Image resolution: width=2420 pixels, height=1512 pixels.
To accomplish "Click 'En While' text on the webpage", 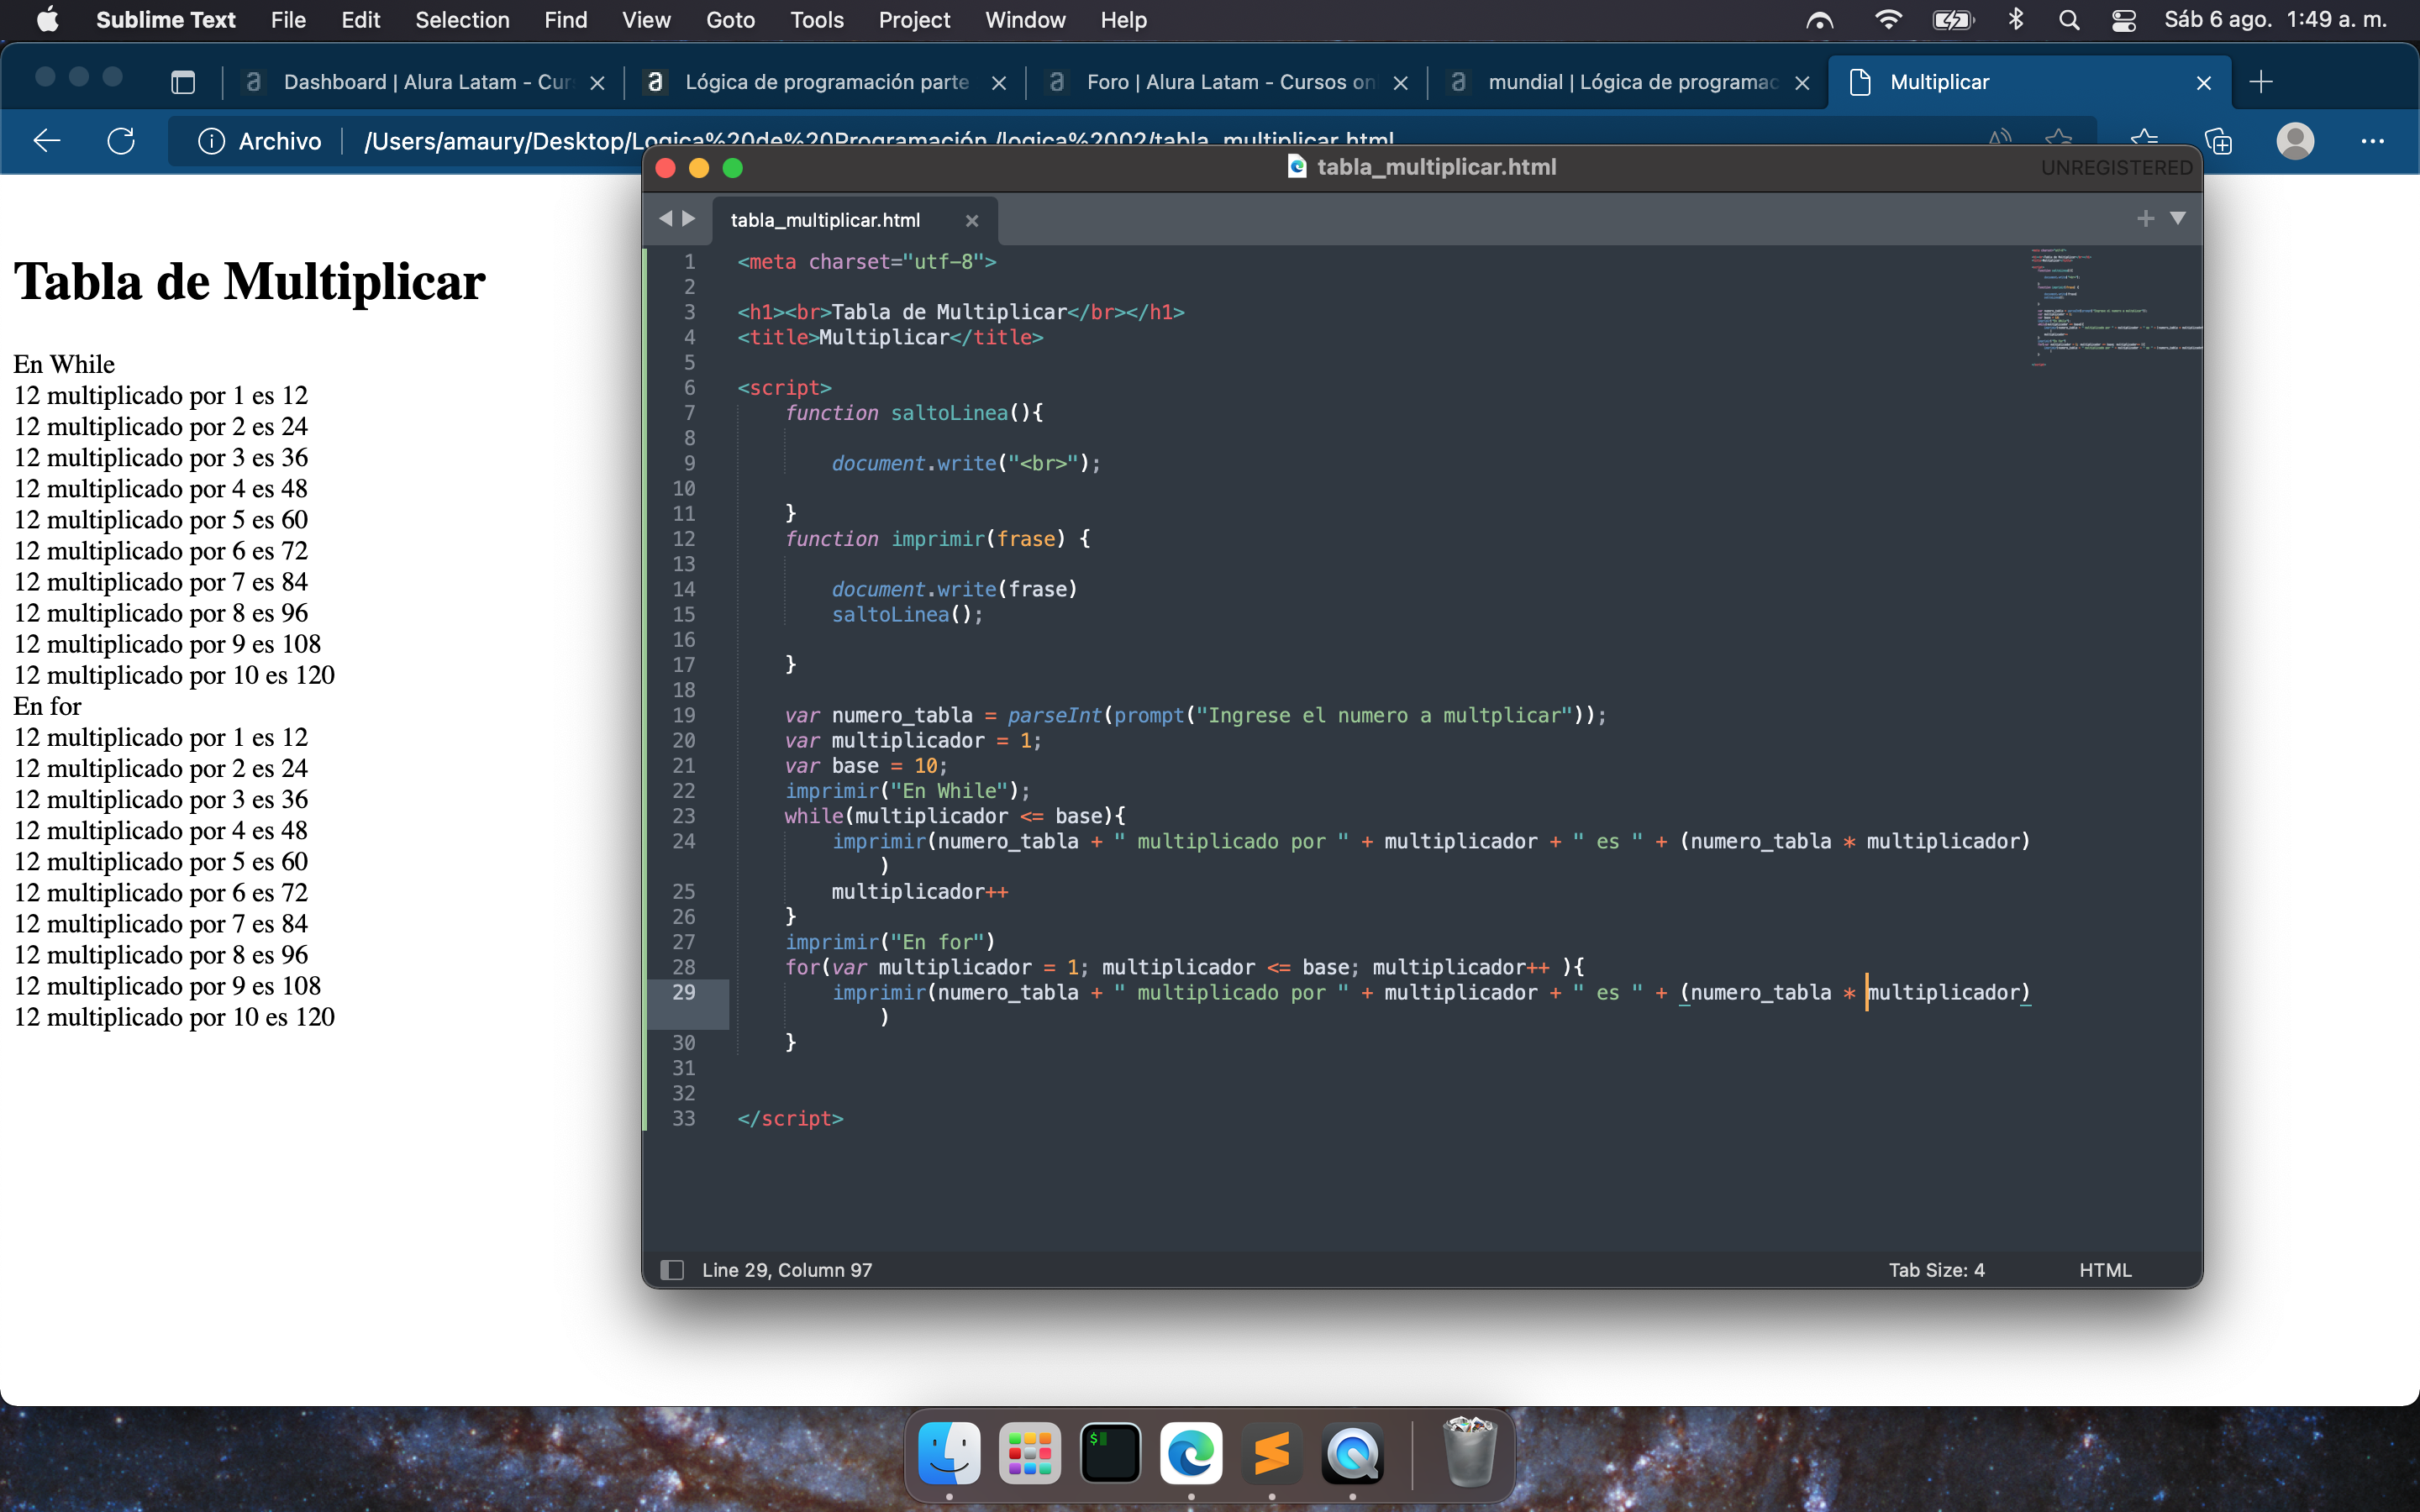I will click(64, 364).
